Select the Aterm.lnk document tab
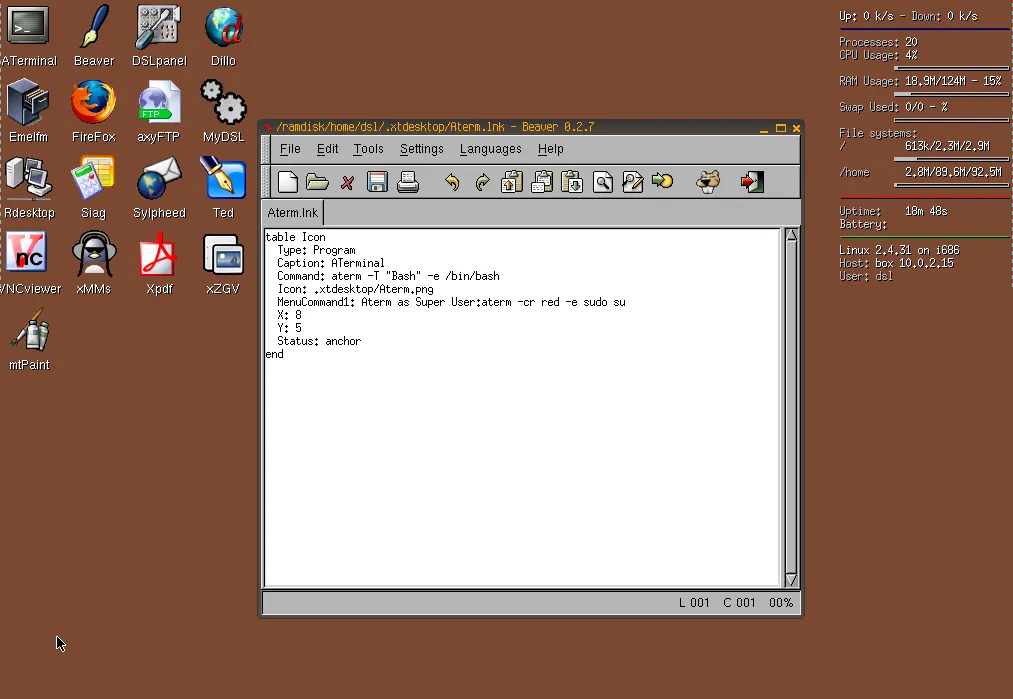The image size is (1013, 699). tap(293, 214)
